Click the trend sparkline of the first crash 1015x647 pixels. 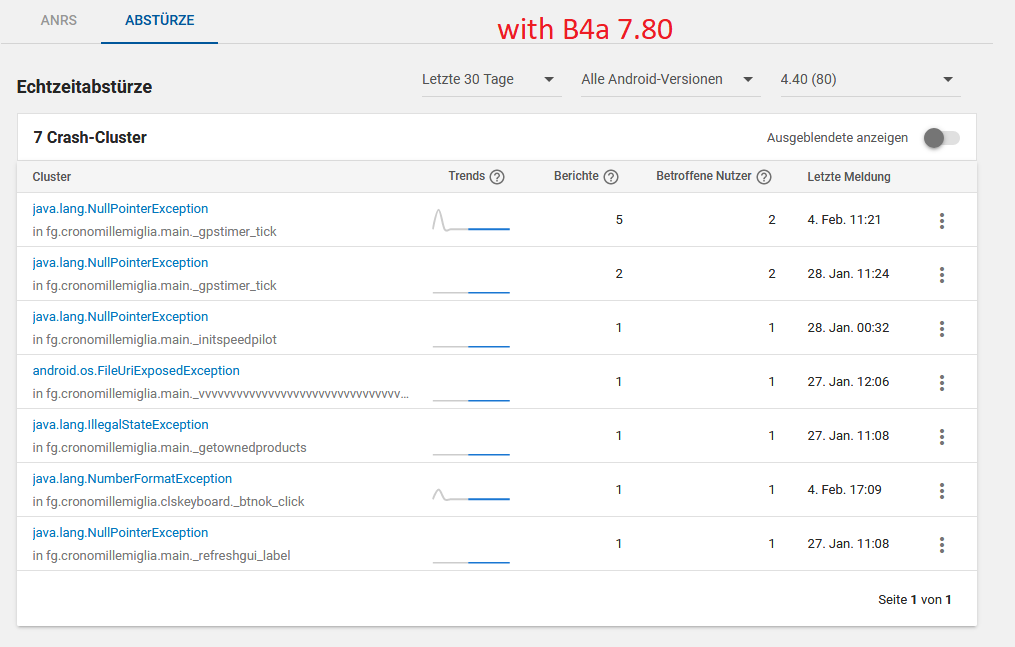(x=471, y=221)
